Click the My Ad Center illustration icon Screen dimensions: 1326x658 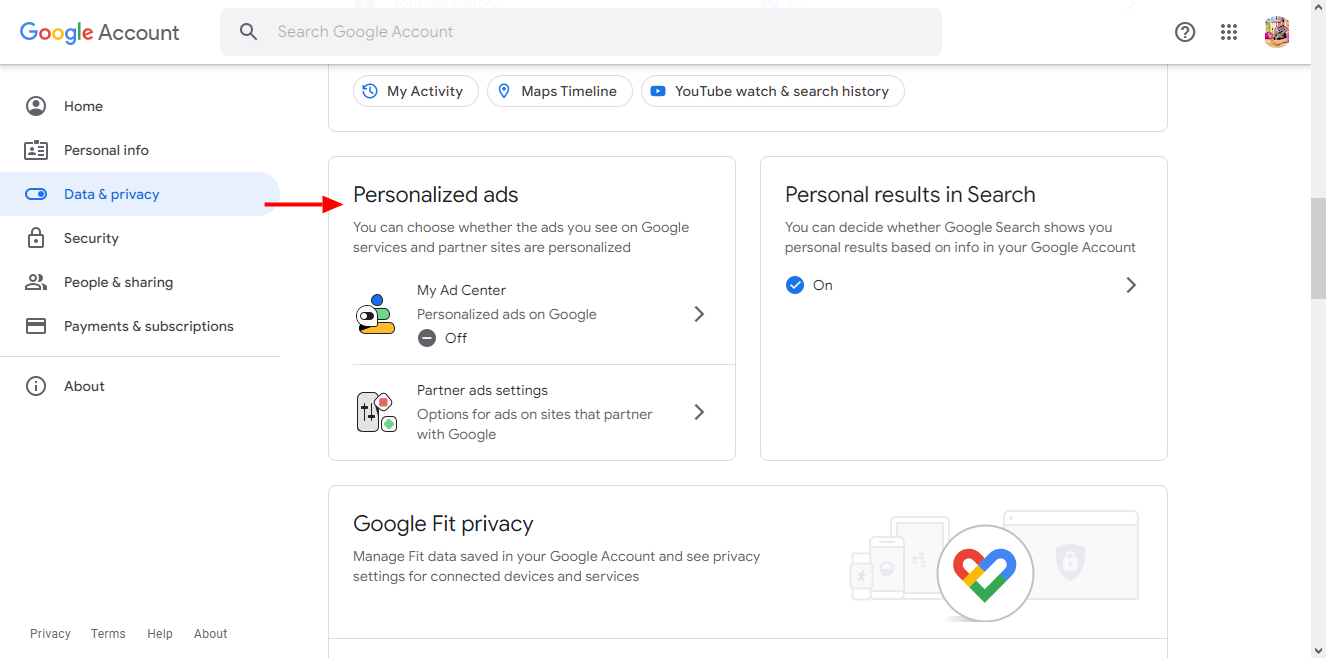(375, 314)
